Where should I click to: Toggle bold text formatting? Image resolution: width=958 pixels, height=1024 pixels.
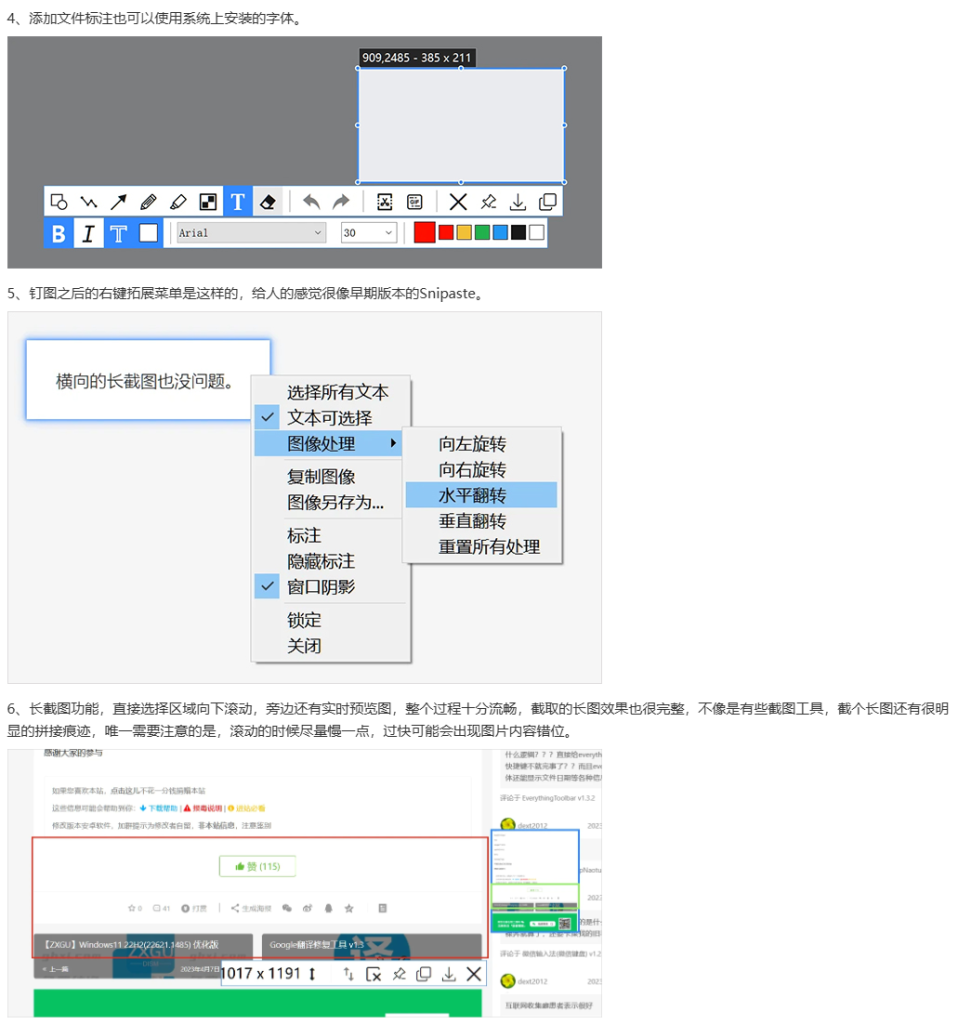tap(58, 232)
